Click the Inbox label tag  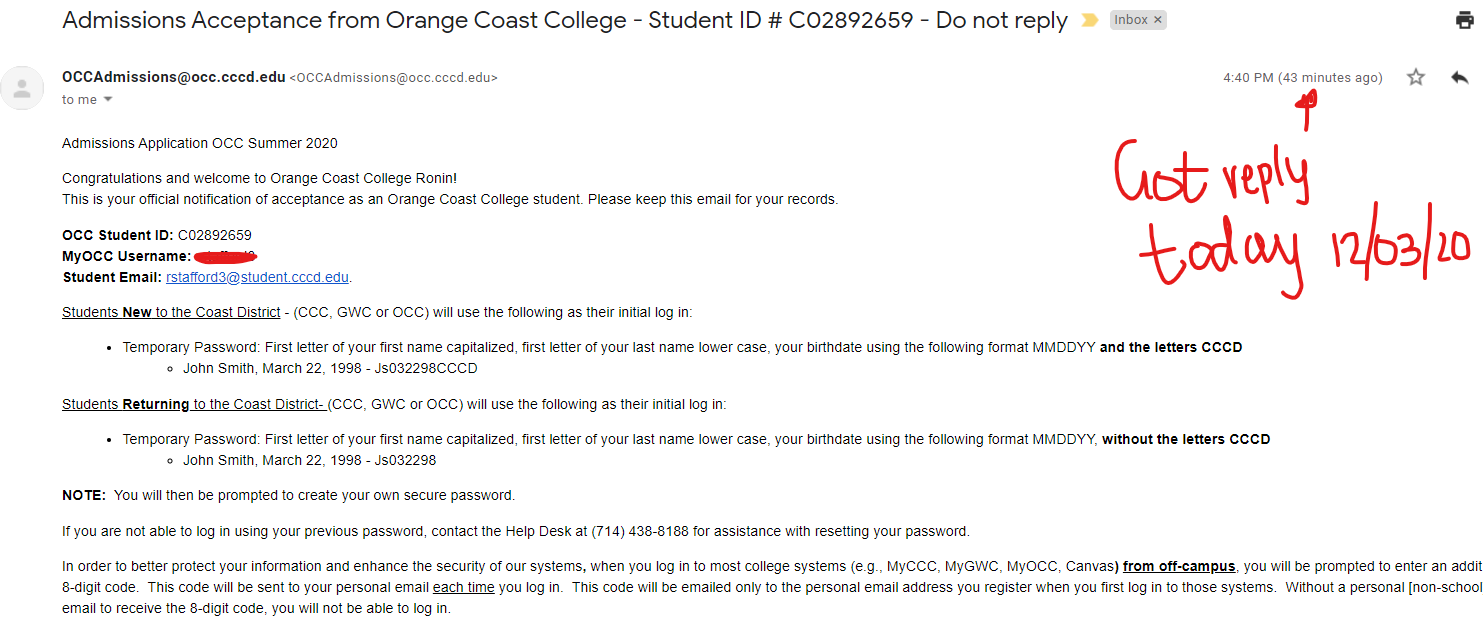1131,20
